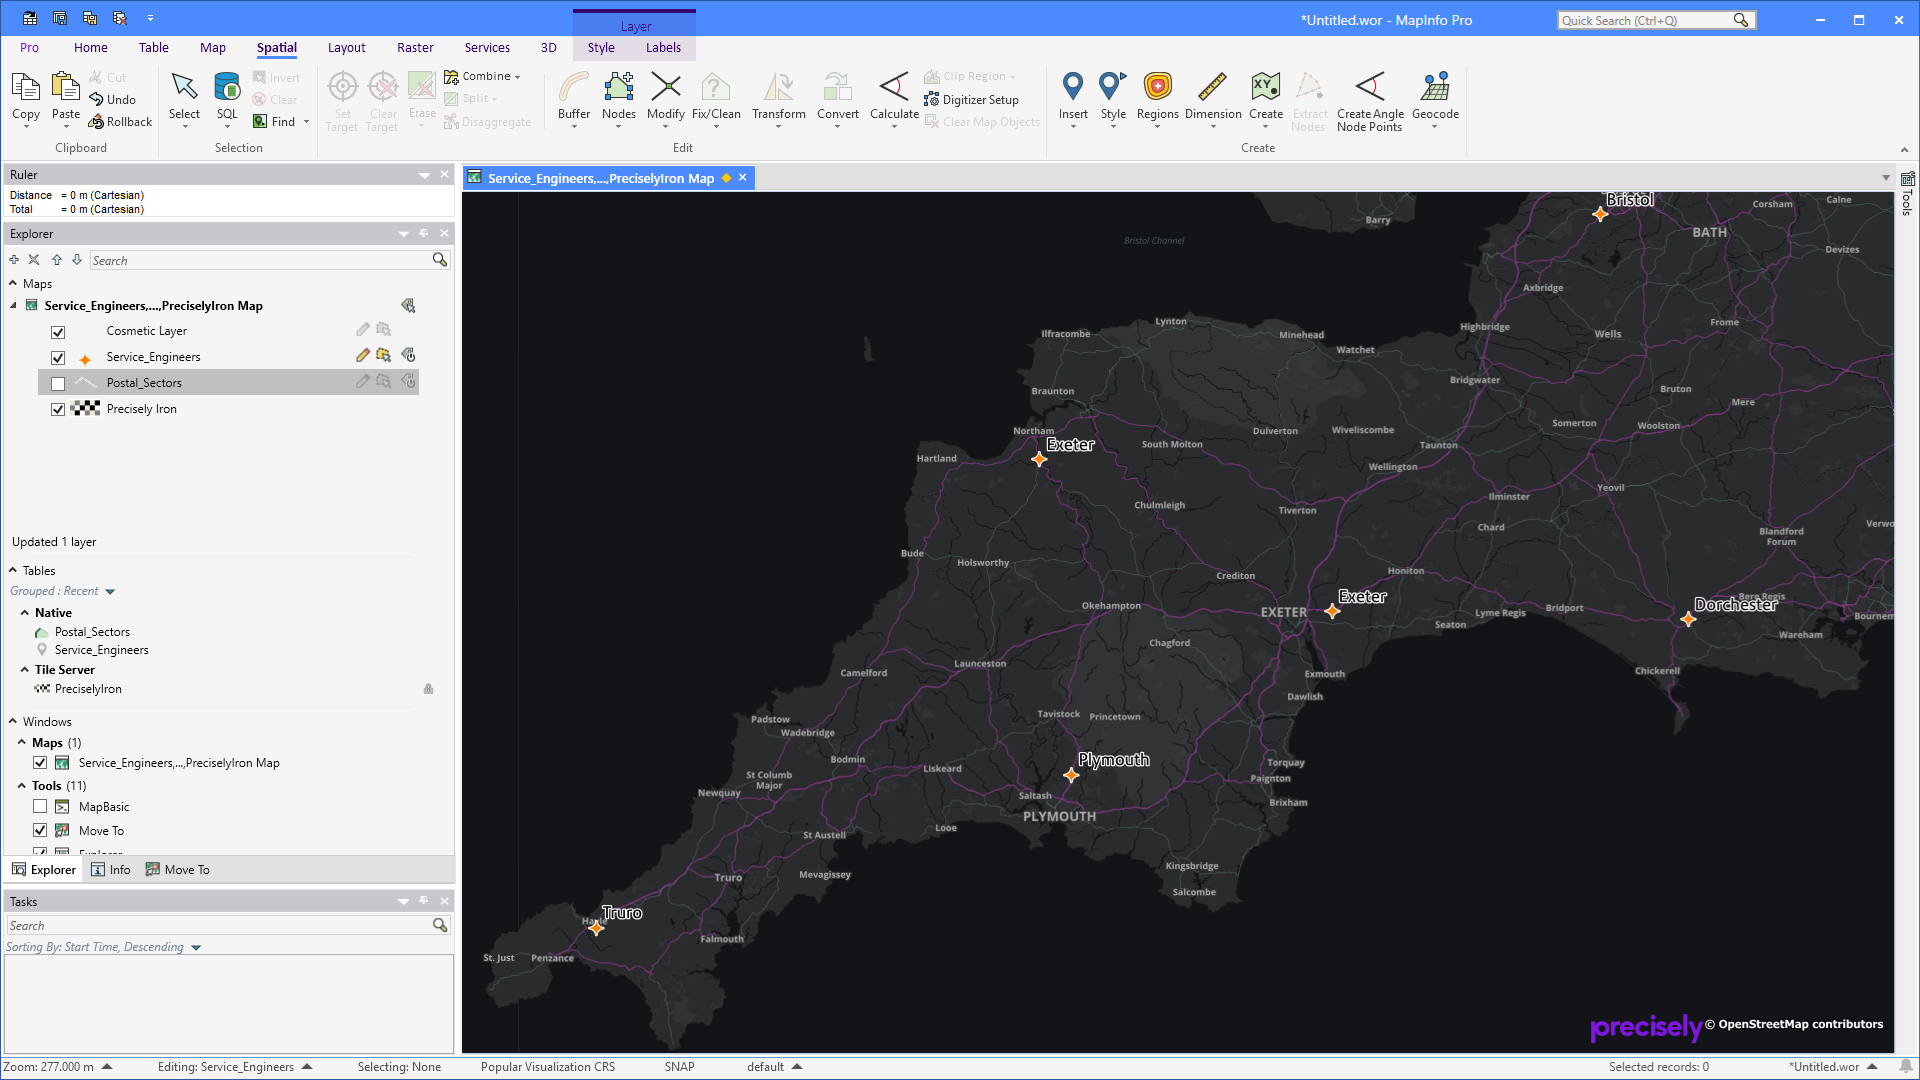Open the Raster ribbon tab

coord(415,47)
